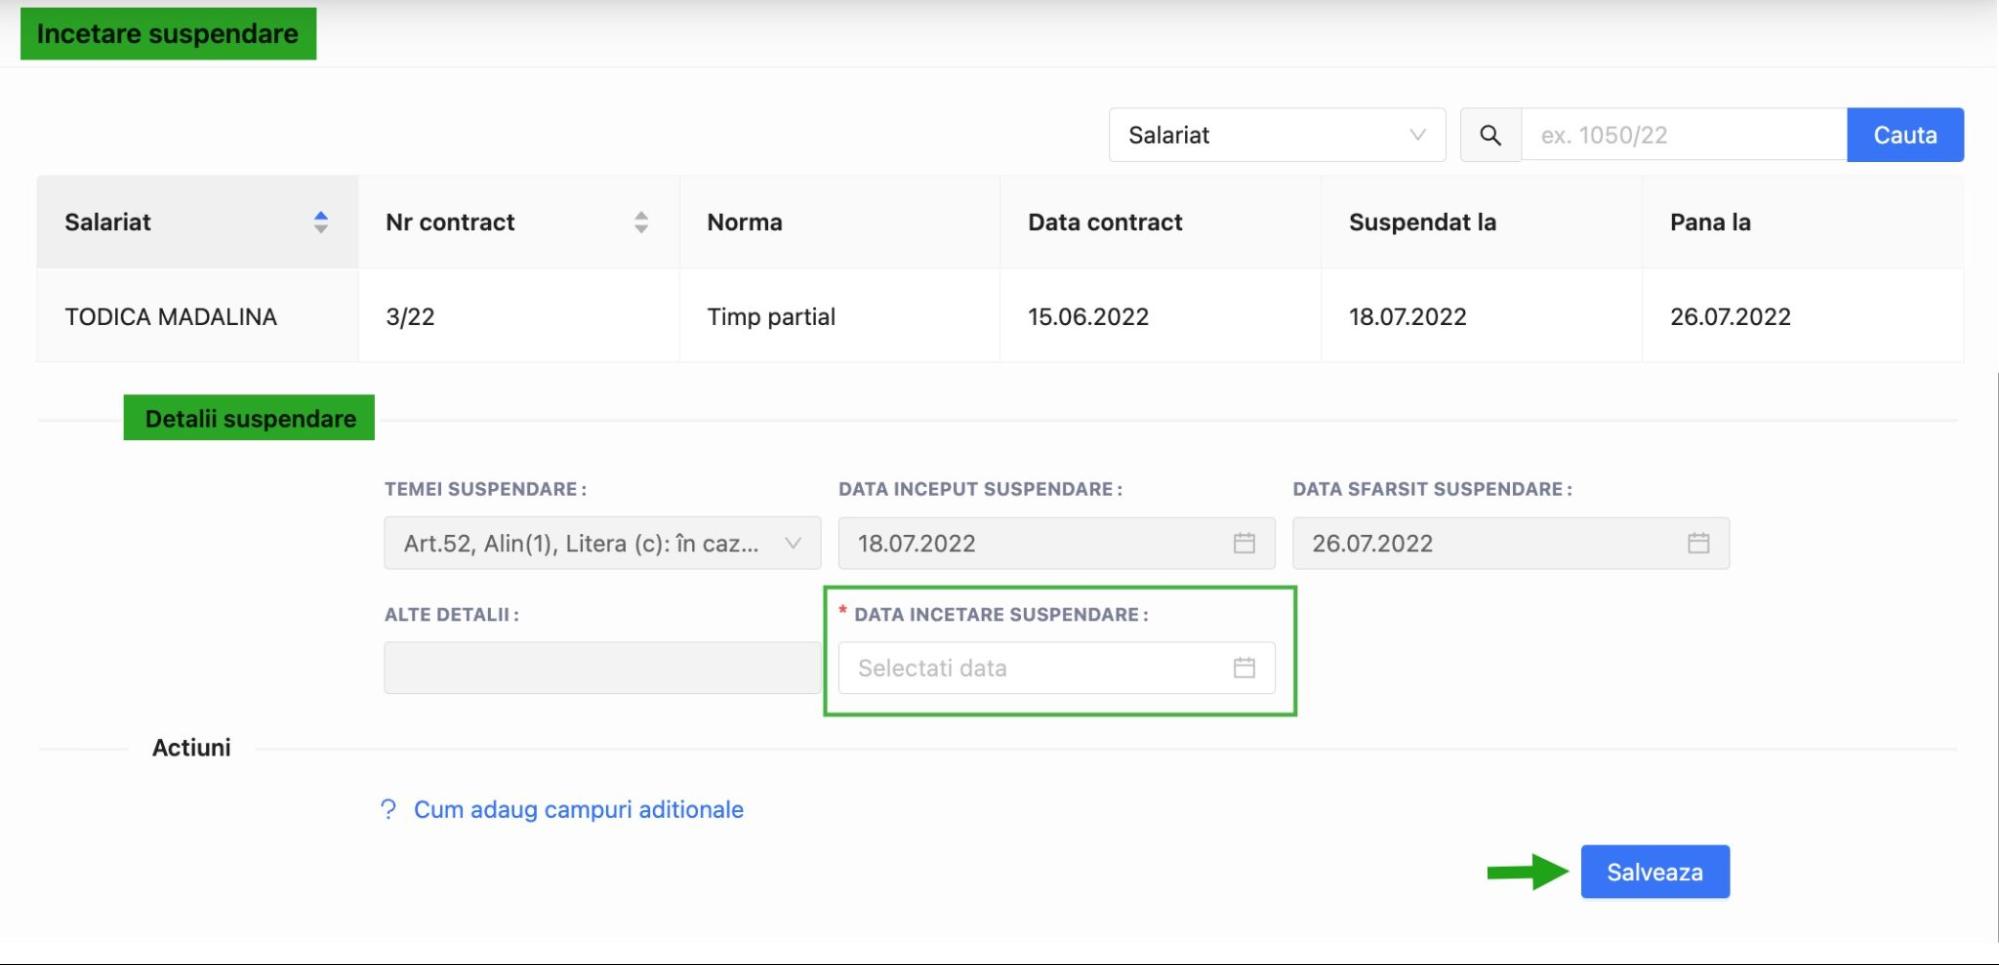Click the Cauta button

[x=1905, y=135]
